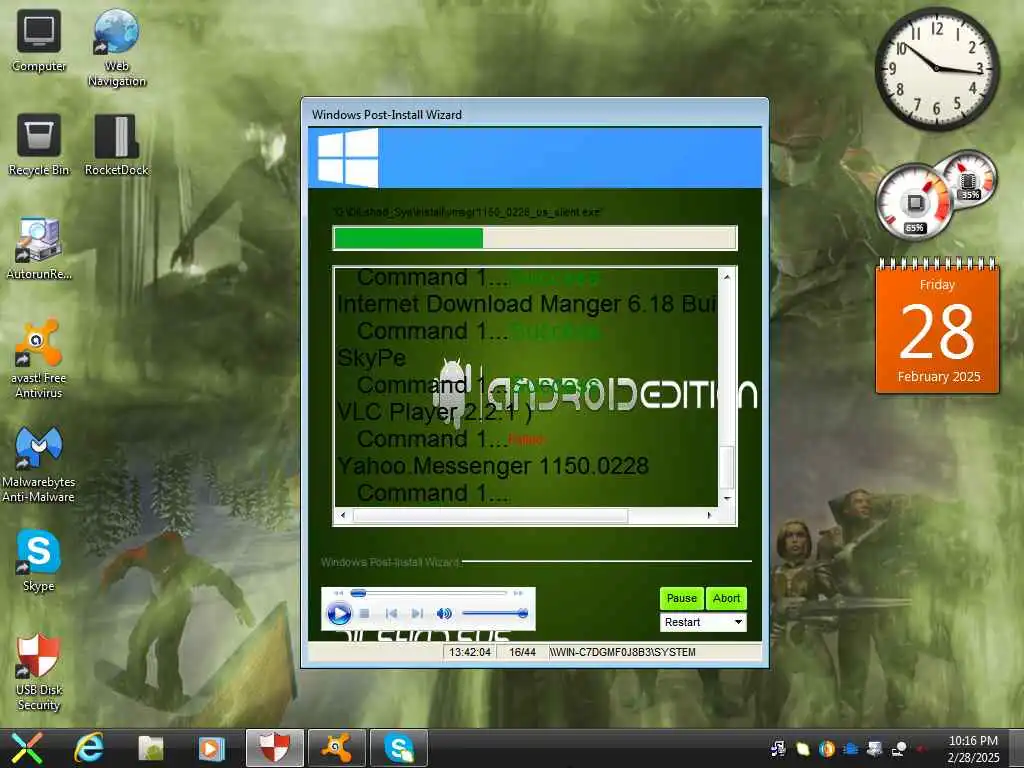Open avast! Free Antivirus desktop shortcut
Image resolution: width=1024 pixels, height=768 pixels.
click(39, 359)
